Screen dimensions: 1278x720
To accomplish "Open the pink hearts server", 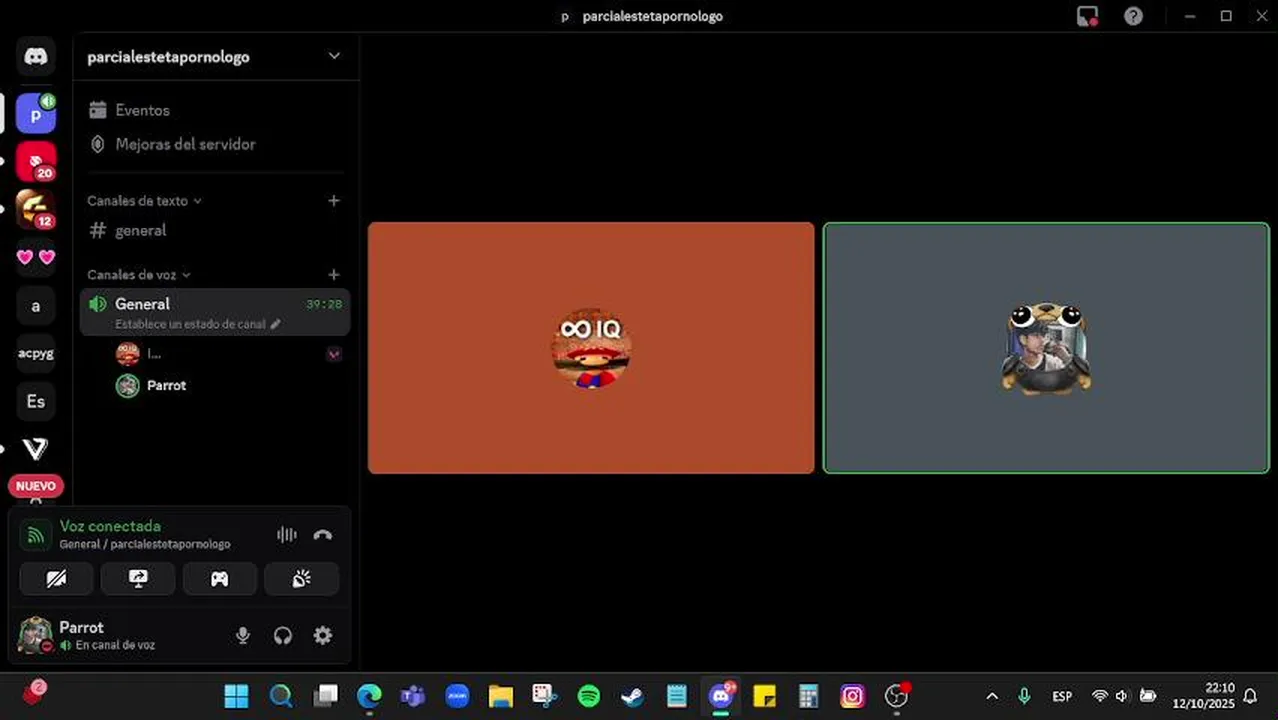I will coord(36,257).
